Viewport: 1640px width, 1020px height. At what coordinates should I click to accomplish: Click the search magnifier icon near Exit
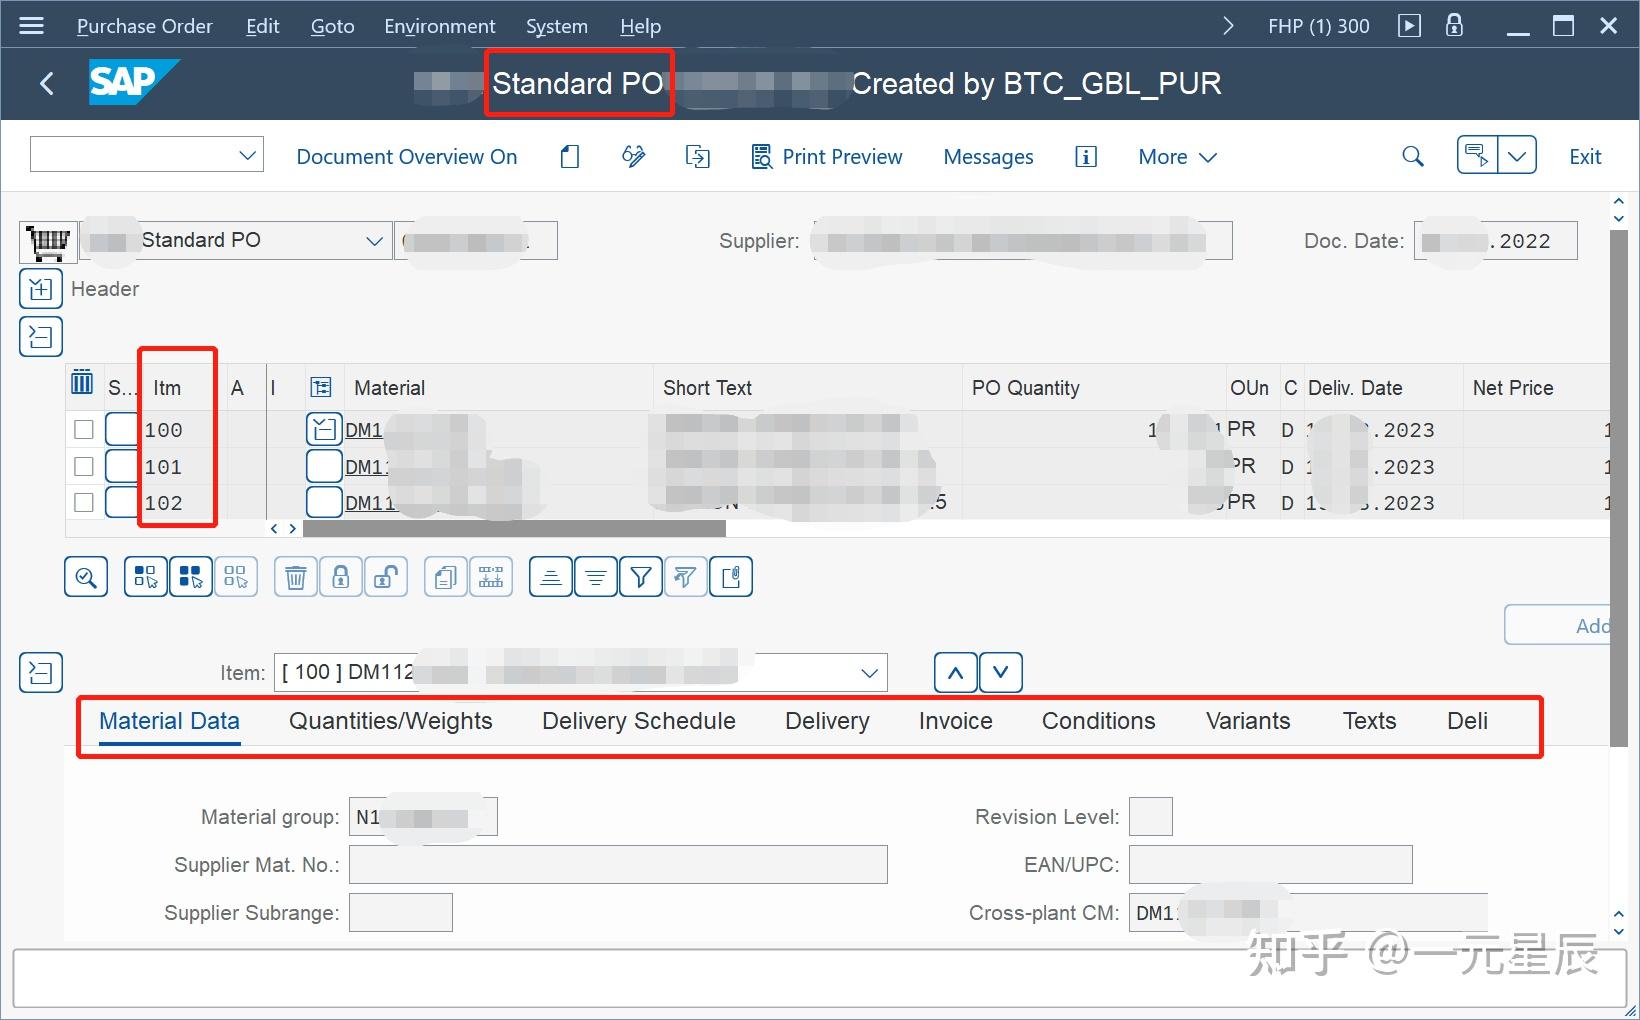tap(1413, 156)
